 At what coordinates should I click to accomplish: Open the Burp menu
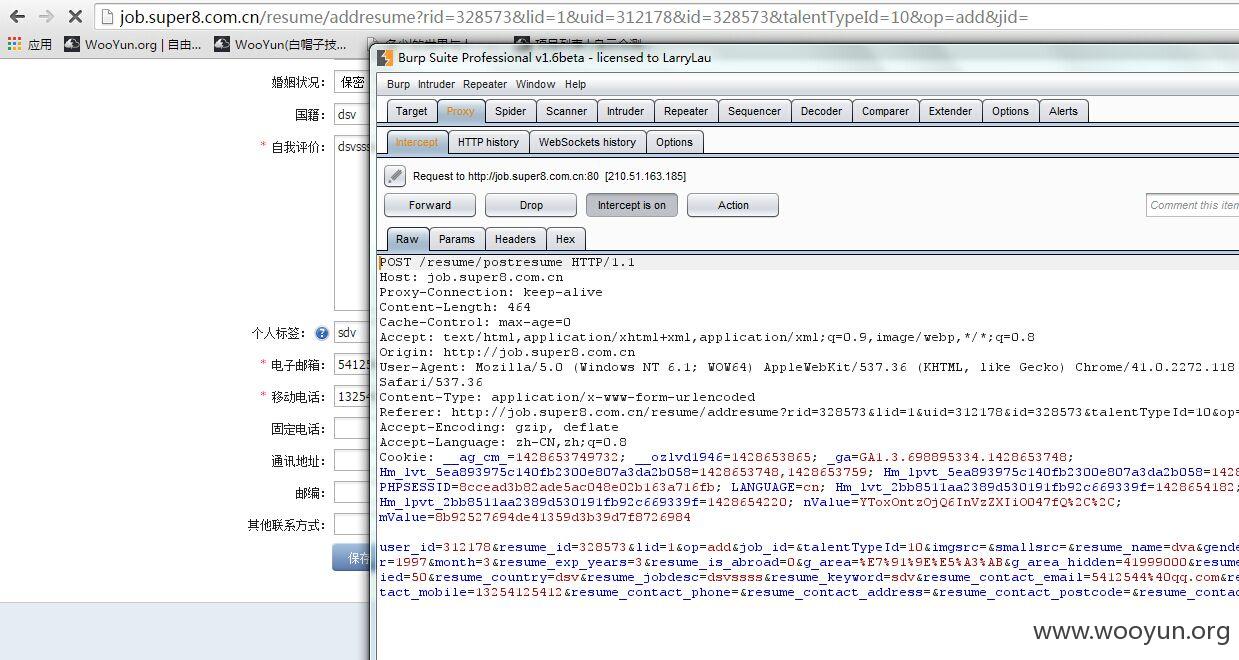coord(398,84)
